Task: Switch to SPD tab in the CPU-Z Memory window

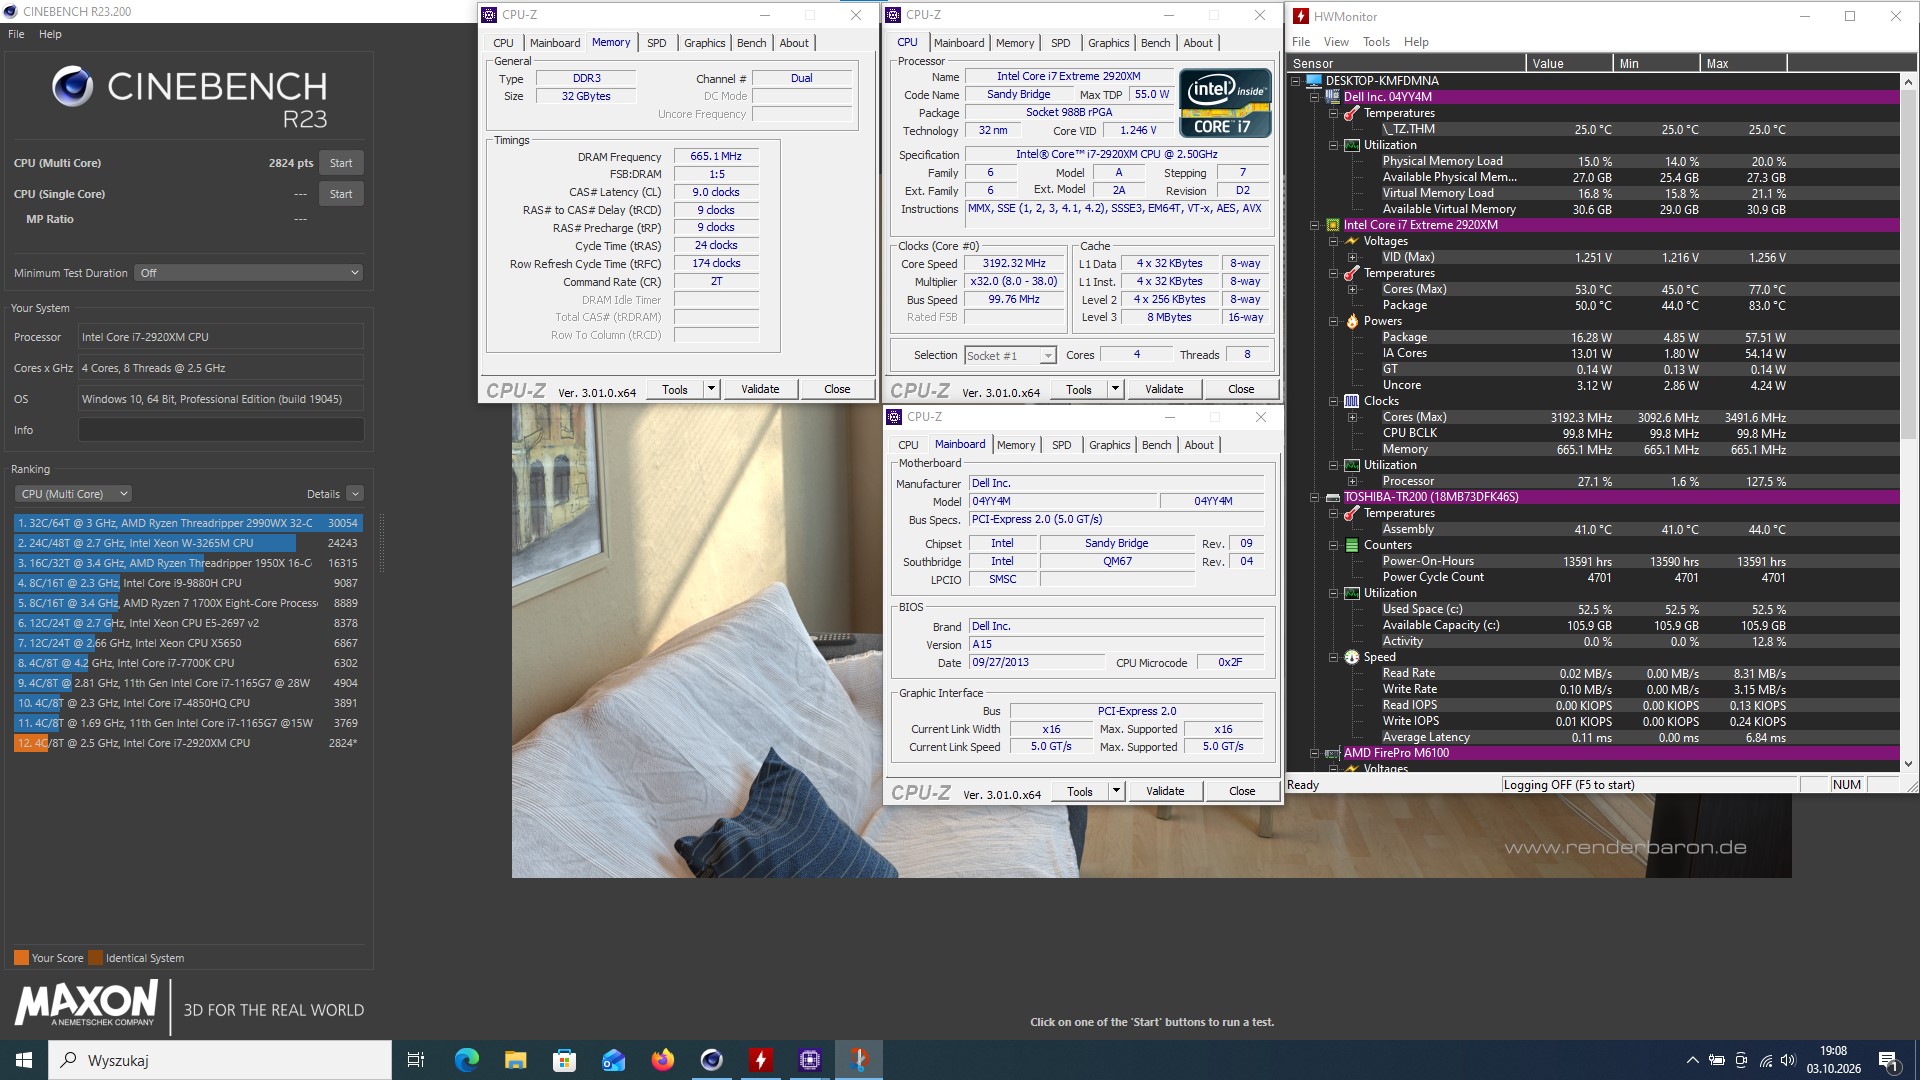Action: 656,43
